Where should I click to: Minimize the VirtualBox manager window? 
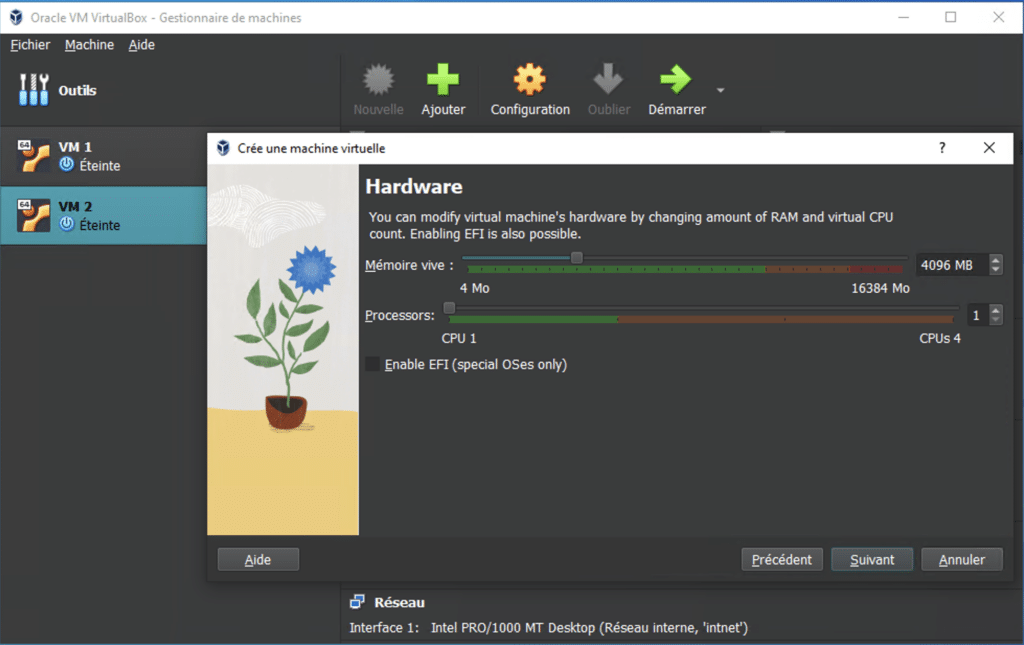(x=903, y=17)
